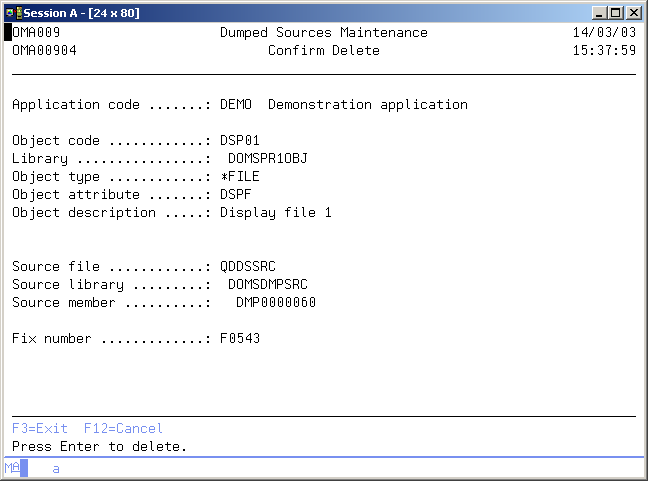Minimize the Session A window
The width and height of the screenshot is (648, 481).
[600, 12]
